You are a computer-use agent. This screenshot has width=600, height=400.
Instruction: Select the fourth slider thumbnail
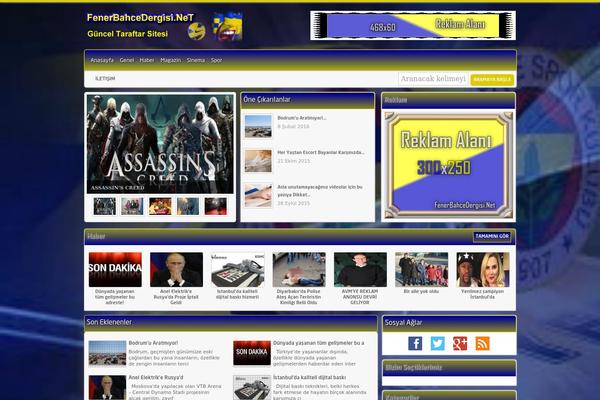(x=188, y=206)
